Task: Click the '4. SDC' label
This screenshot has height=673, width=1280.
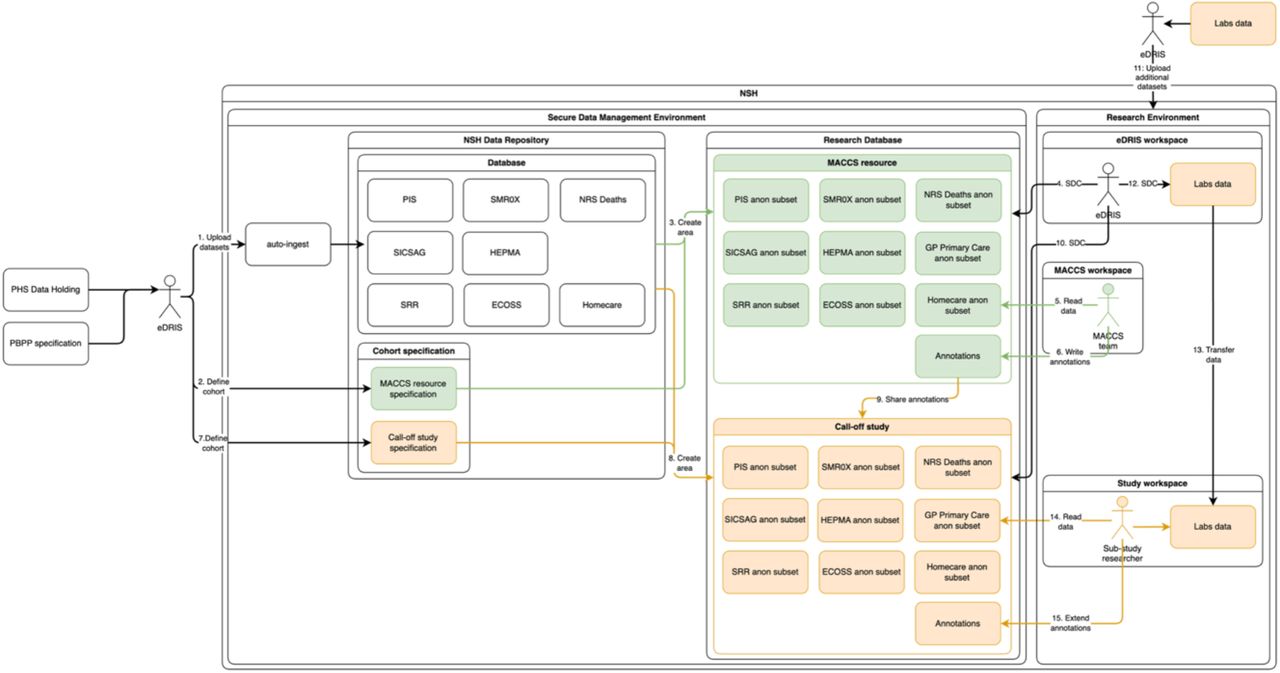Action: point(1070,184)
